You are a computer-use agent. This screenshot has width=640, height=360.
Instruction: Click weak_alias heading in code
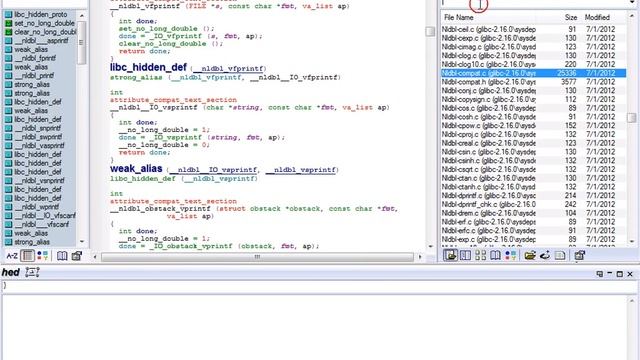(x=136, y=169)
